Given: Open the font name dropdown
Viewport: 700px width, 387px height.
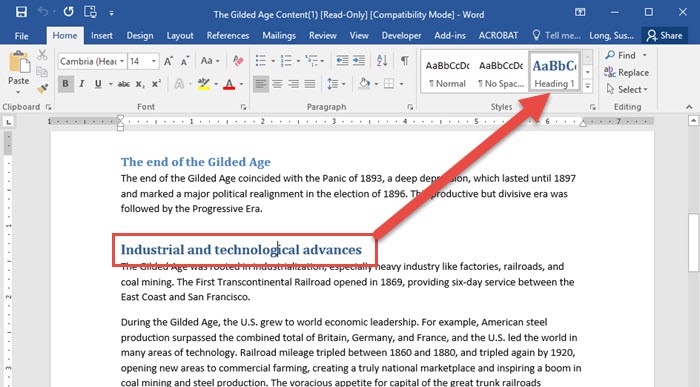Looking at the screenshot, I should coord(121,61).
